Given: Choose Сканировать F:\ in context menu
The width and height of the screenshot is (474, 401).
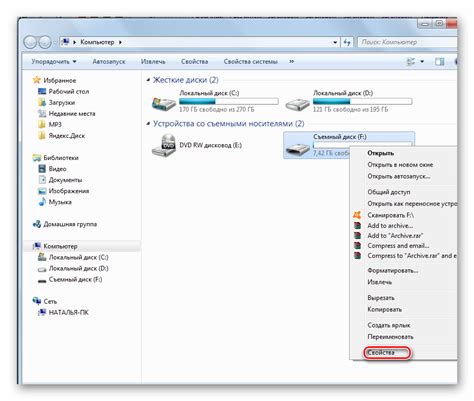Looking at the screenshot, I should 390,215.
